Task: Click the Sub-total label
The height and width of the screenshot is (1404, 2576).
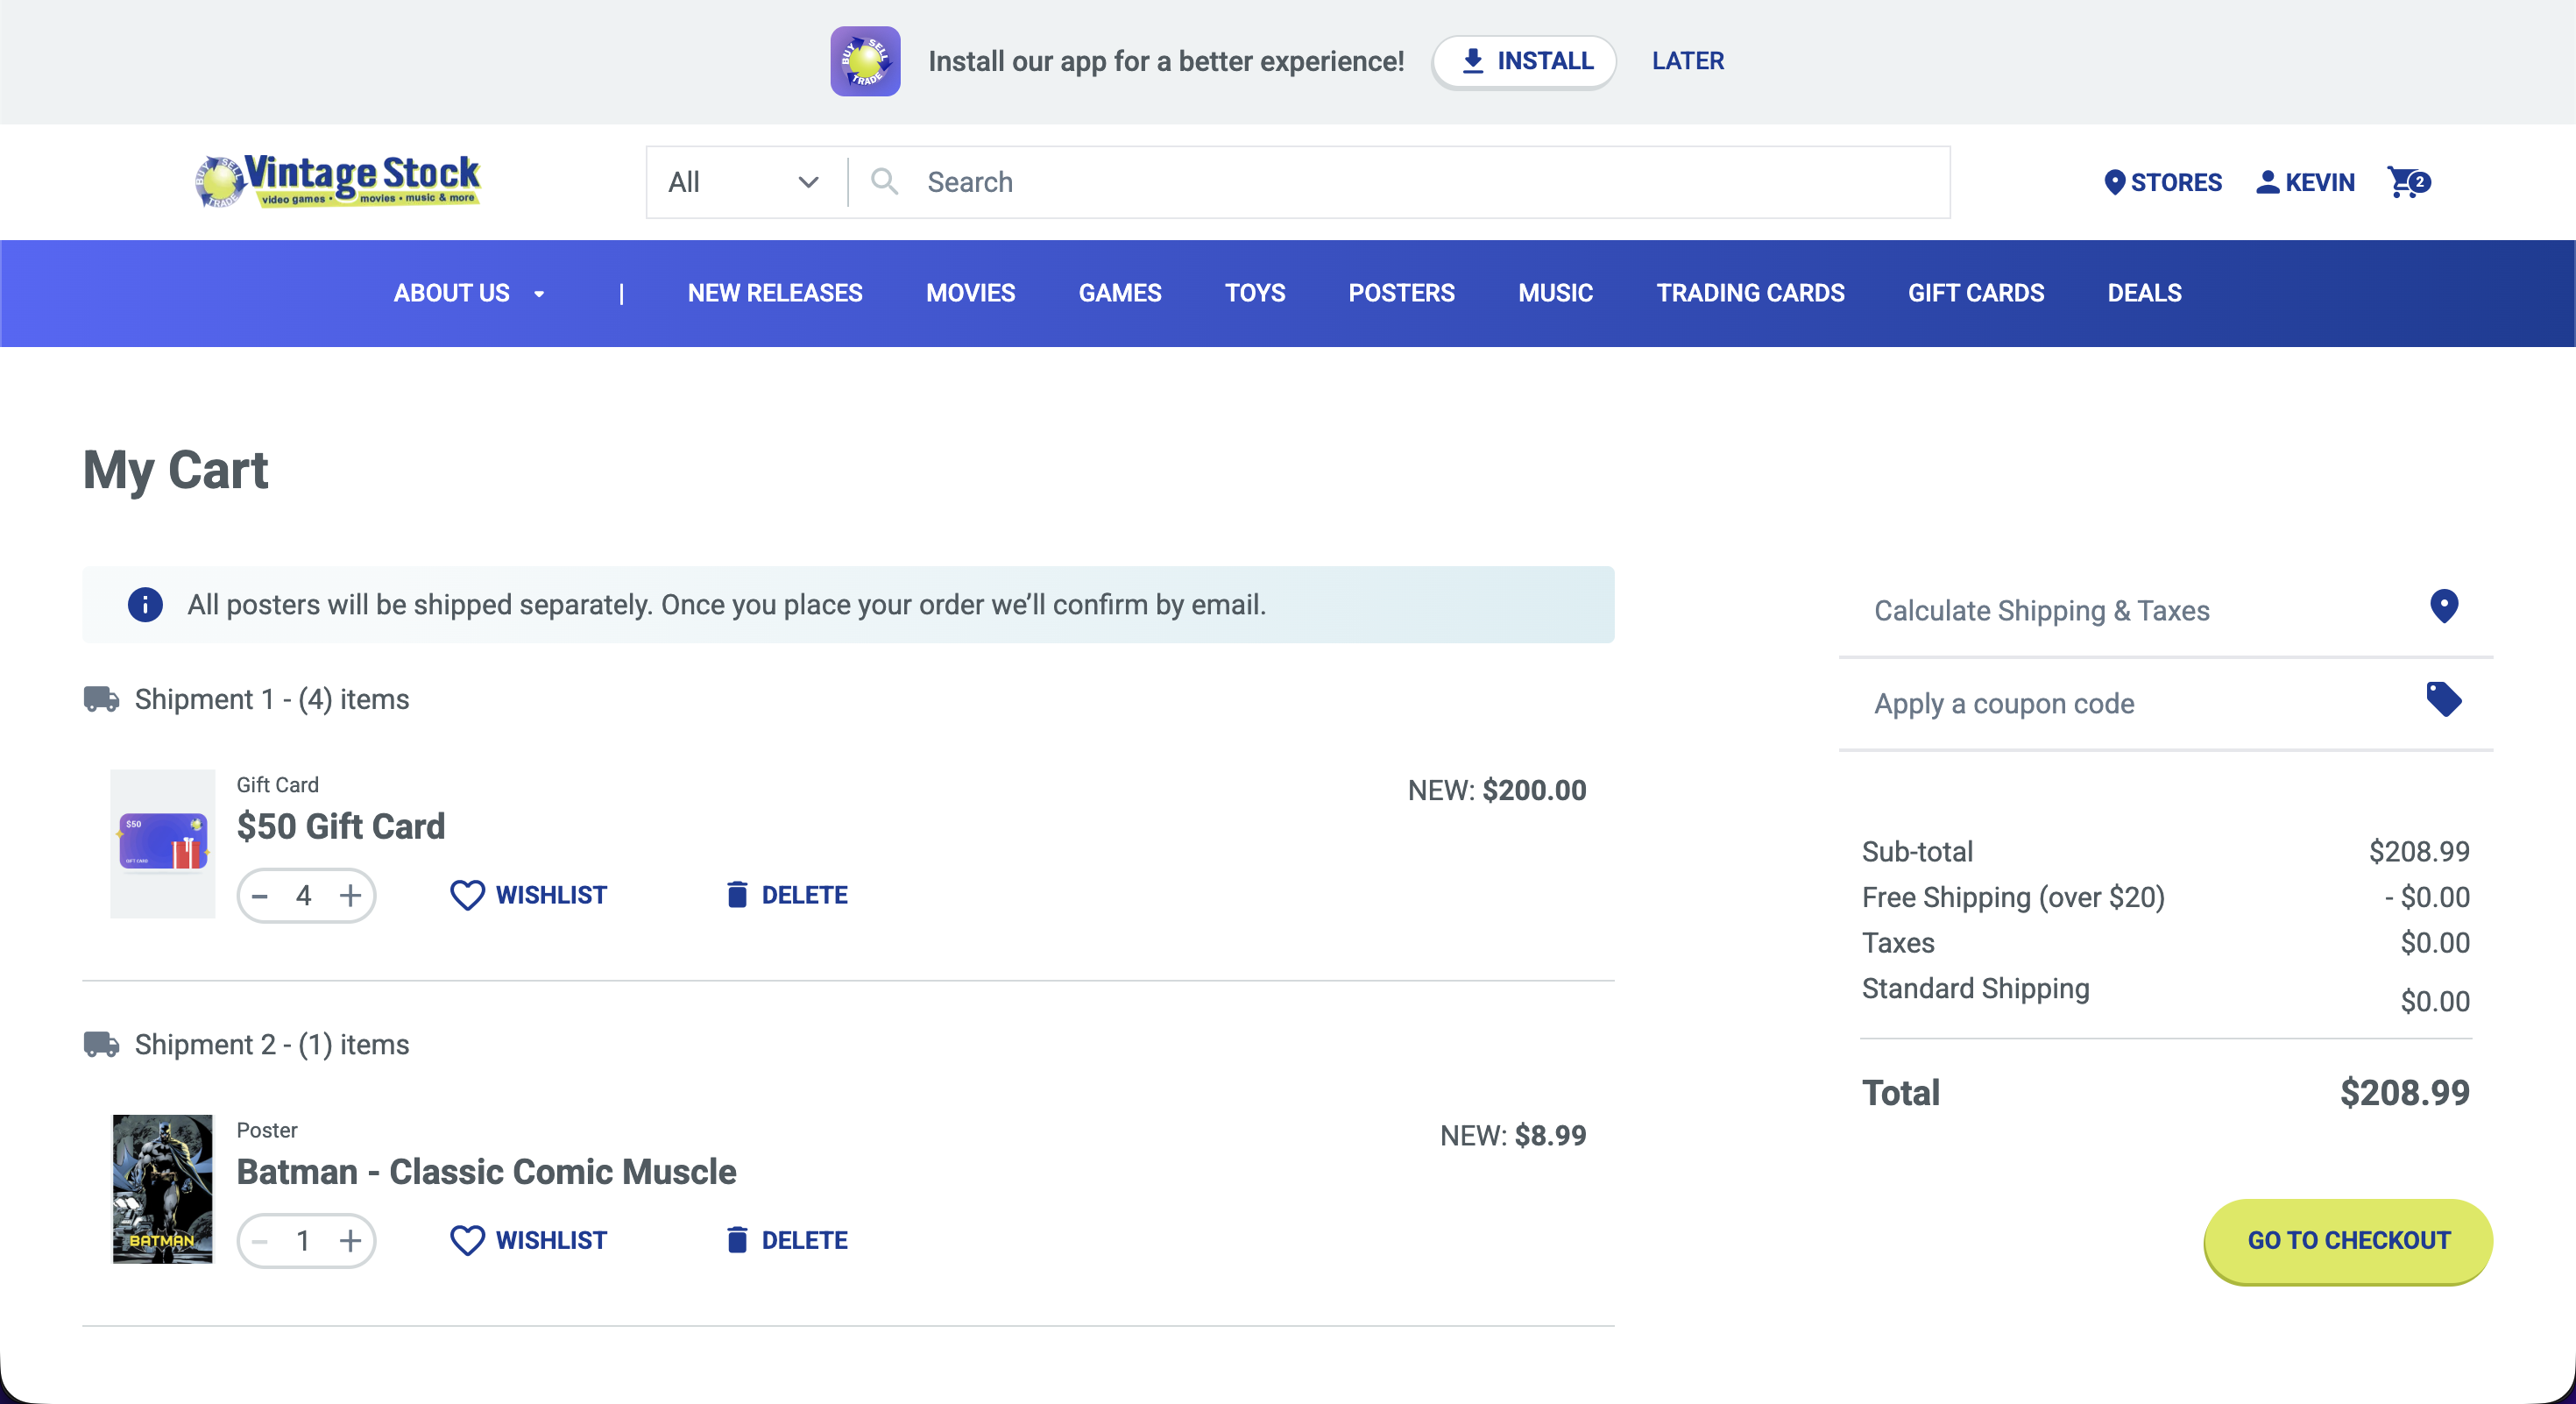Action: (x=1917, y=851)
